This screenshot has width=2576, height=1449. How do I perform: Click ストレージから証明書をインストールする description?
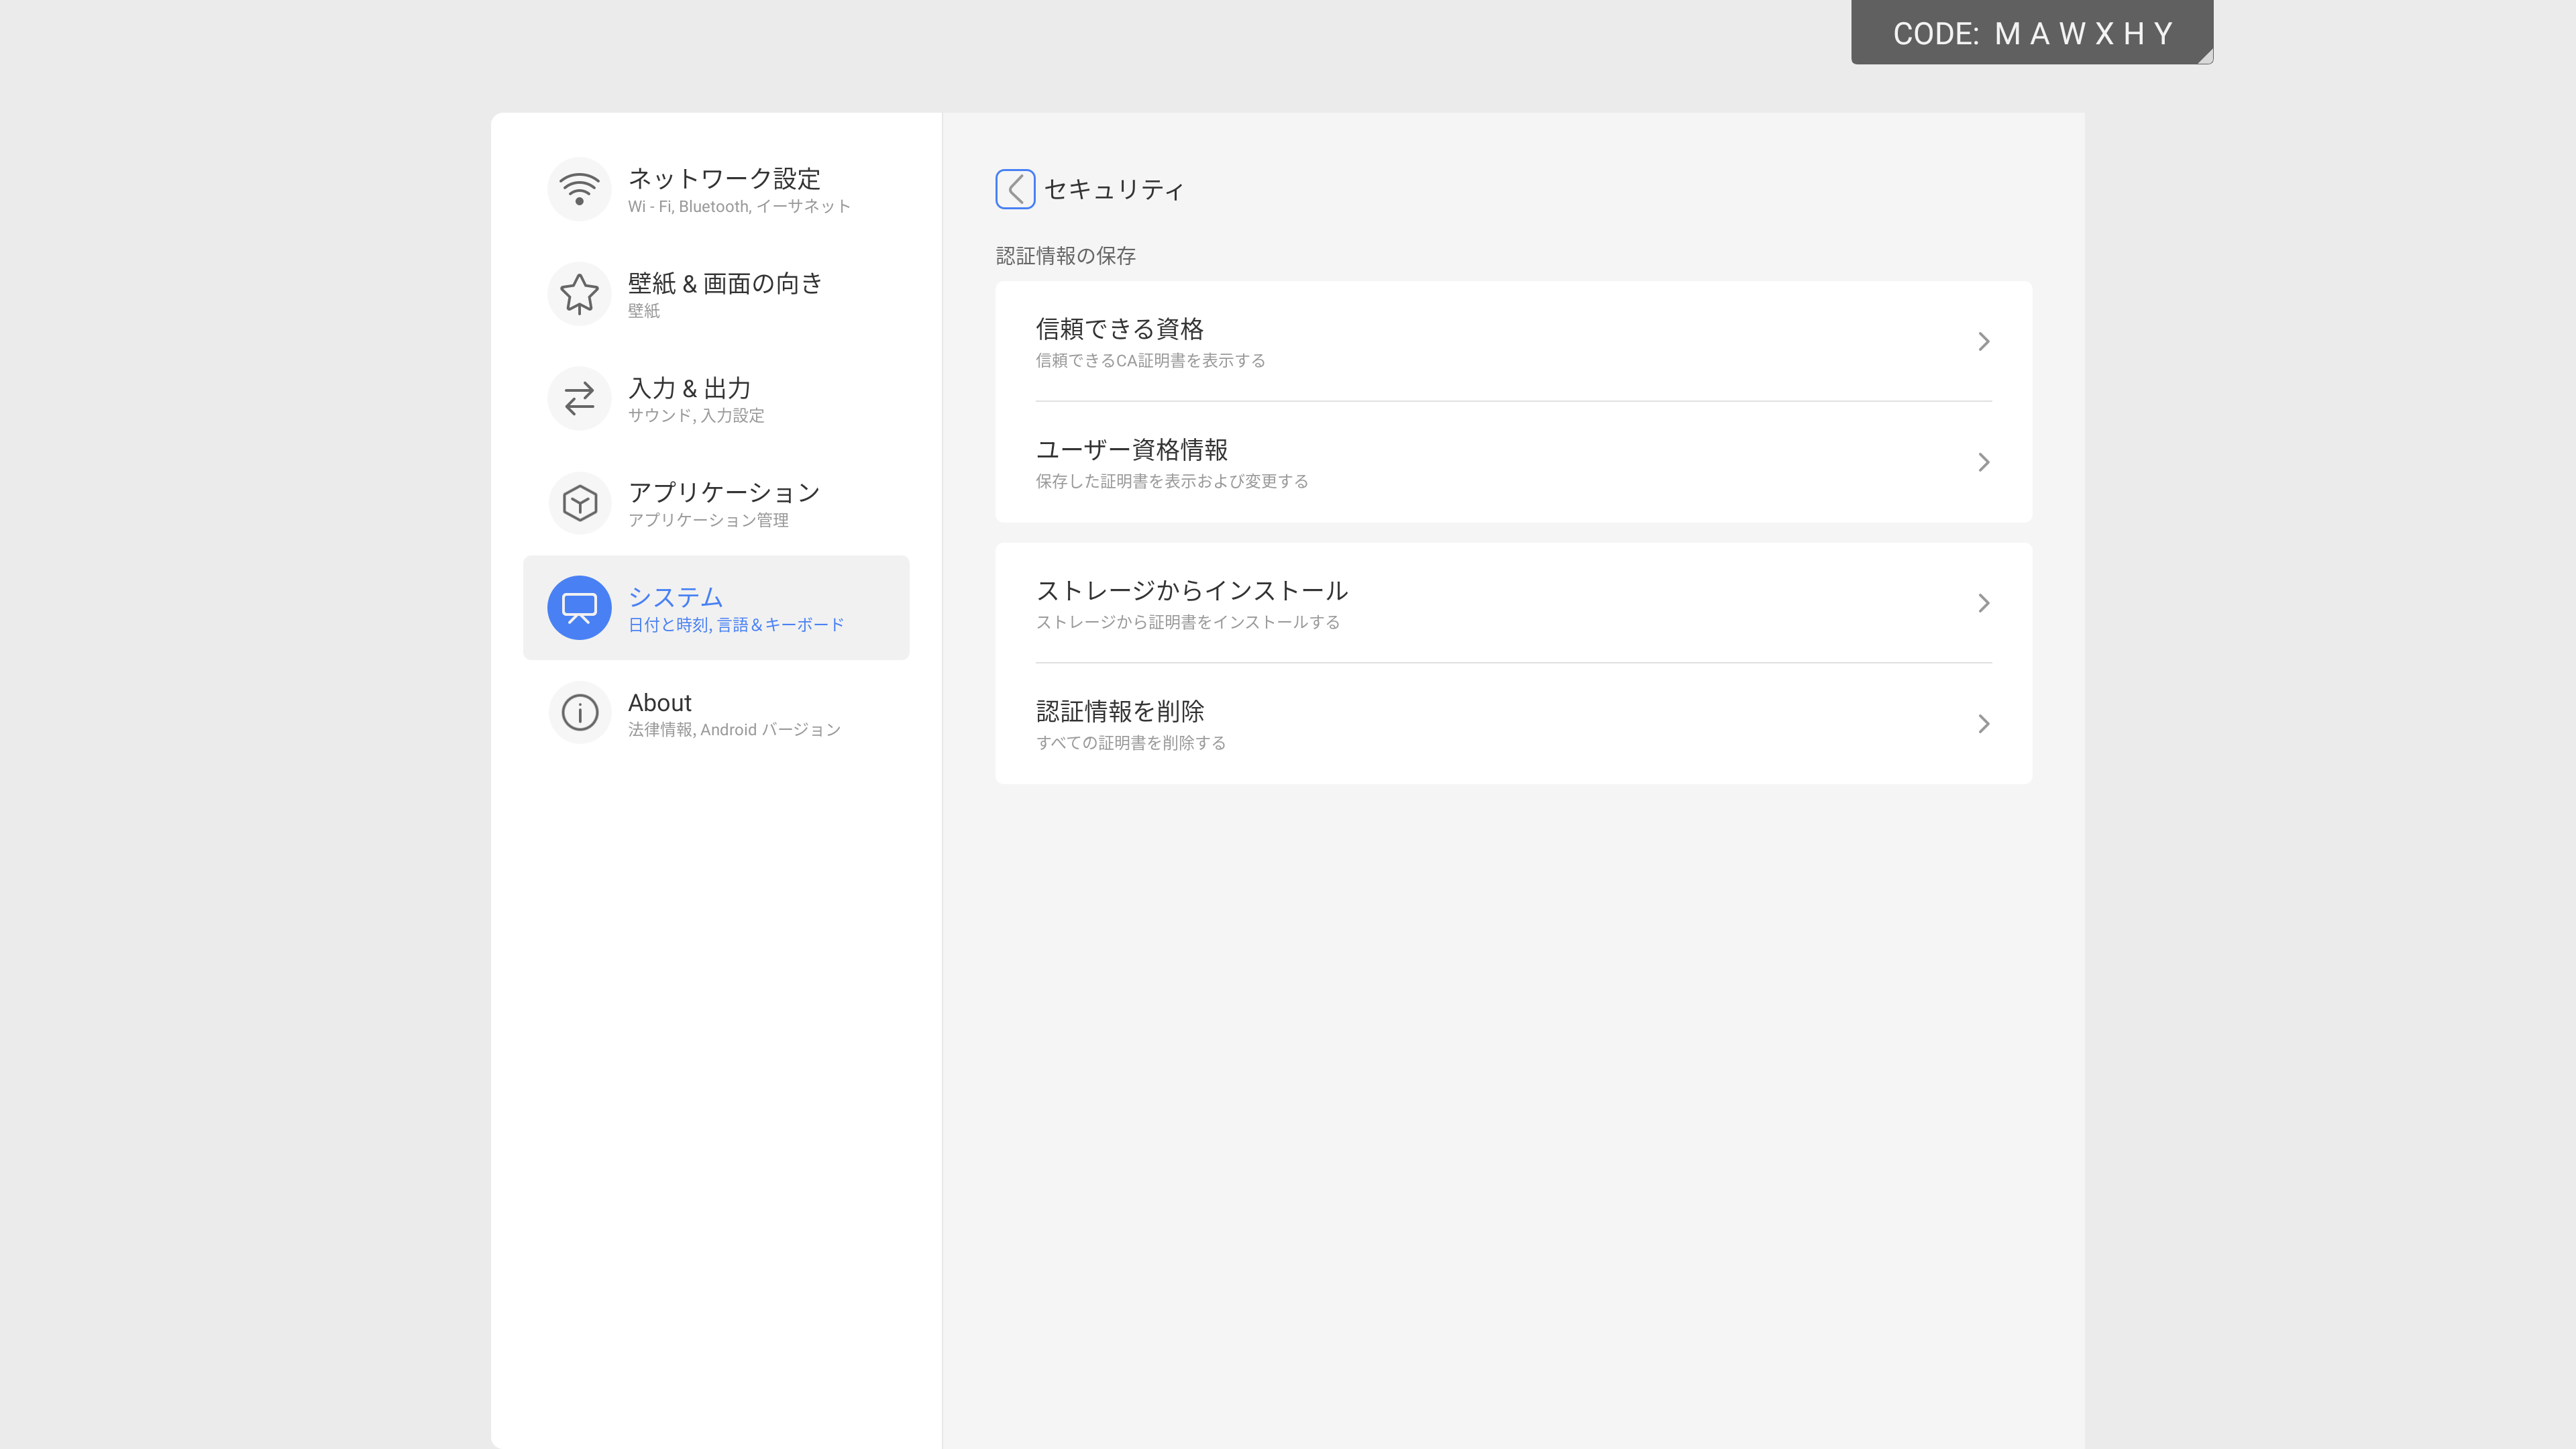coord(1187,622)
